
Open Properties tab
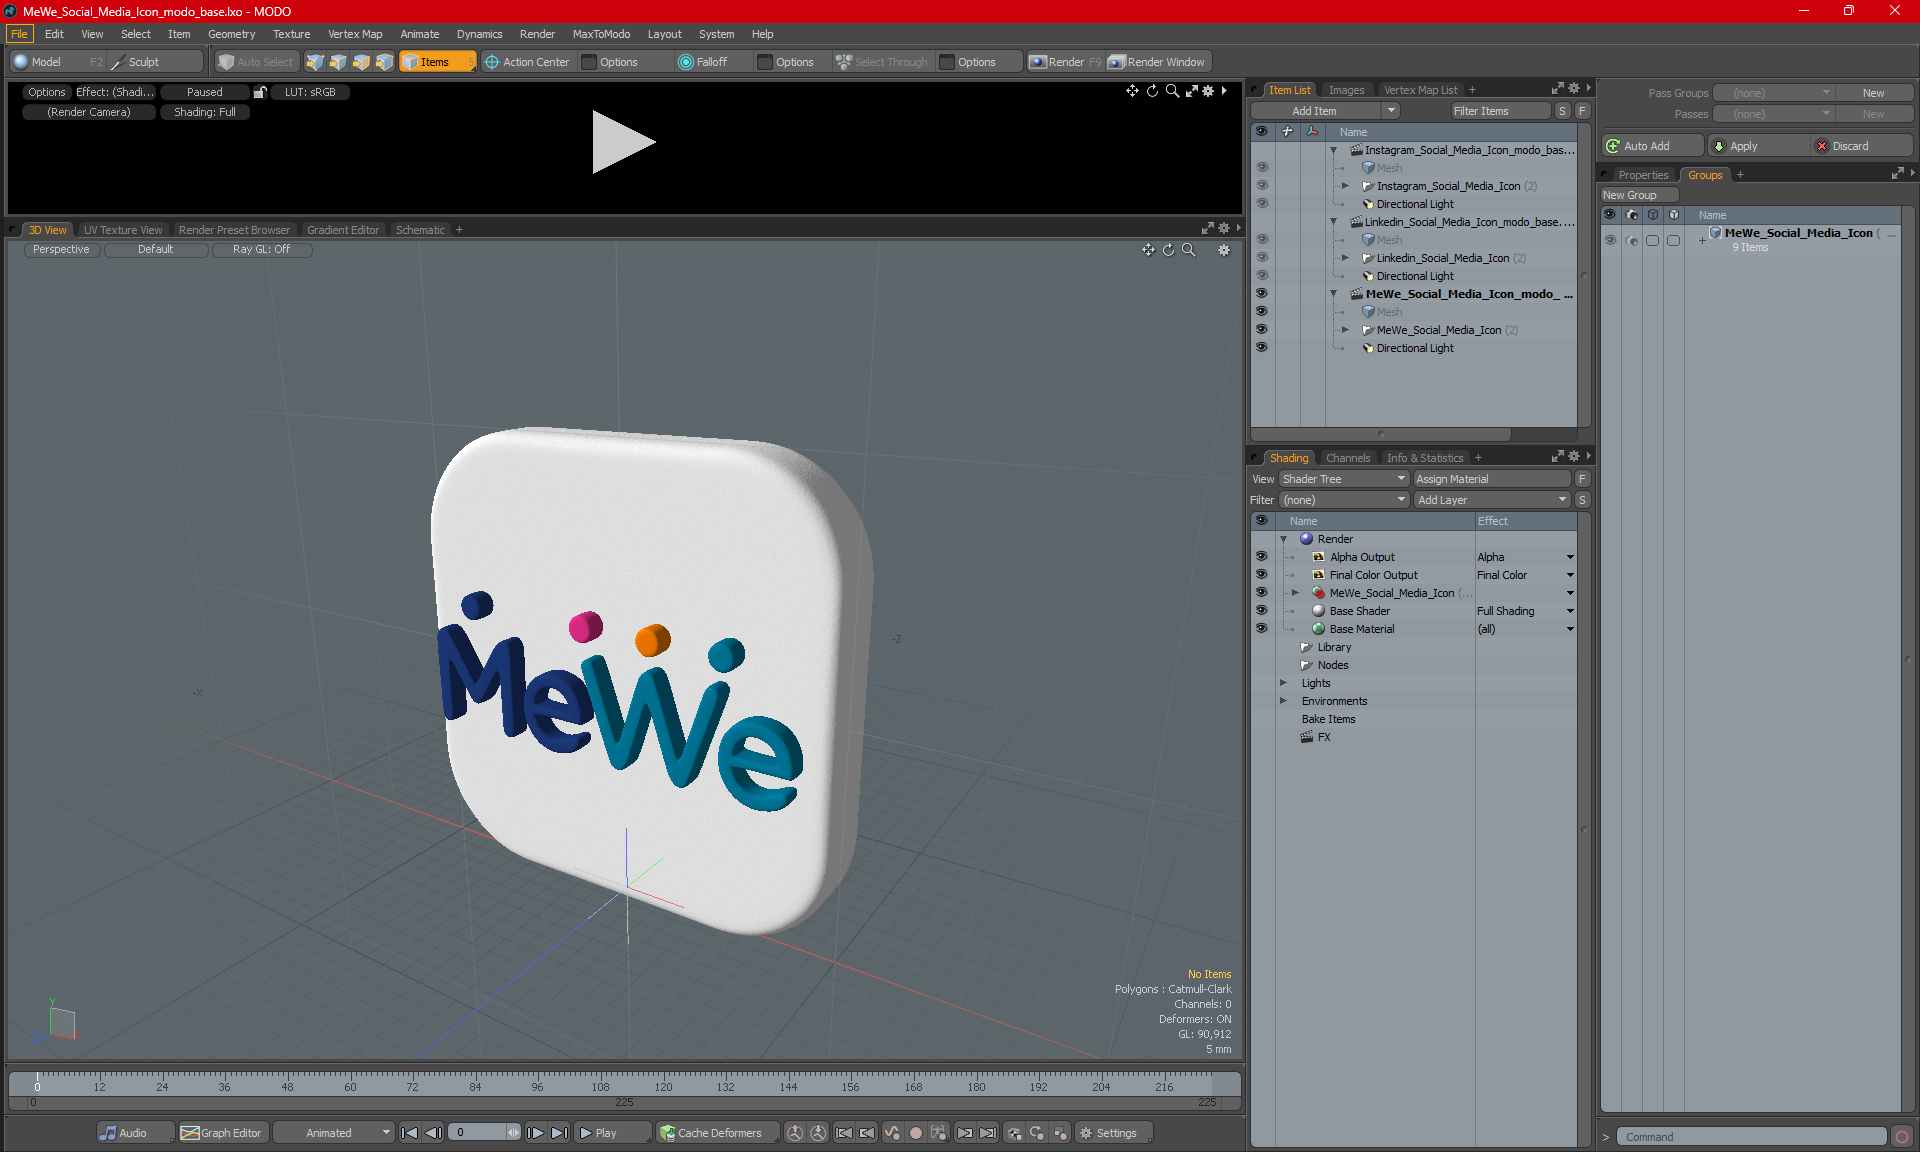(x=1643, y=175)
